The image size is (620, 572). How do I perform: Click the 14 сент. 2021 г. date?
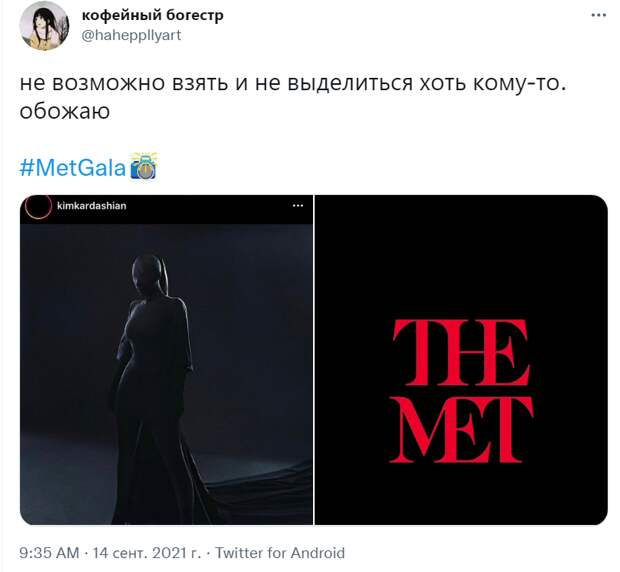[x=146, y=553]
